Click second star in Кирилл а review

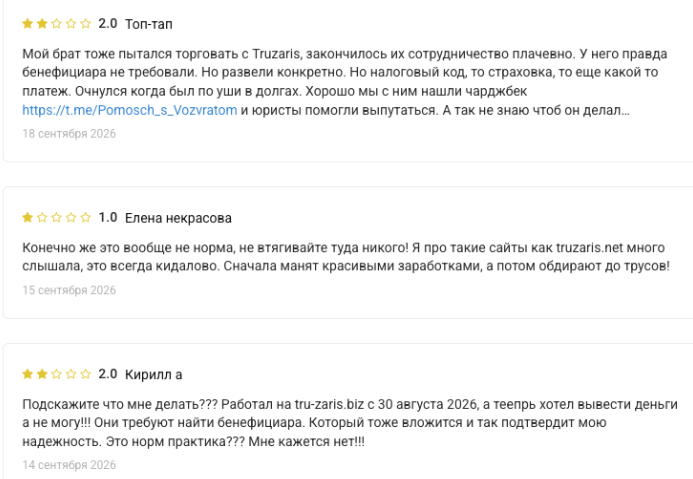pyautogui.click(x=42, y=374)
